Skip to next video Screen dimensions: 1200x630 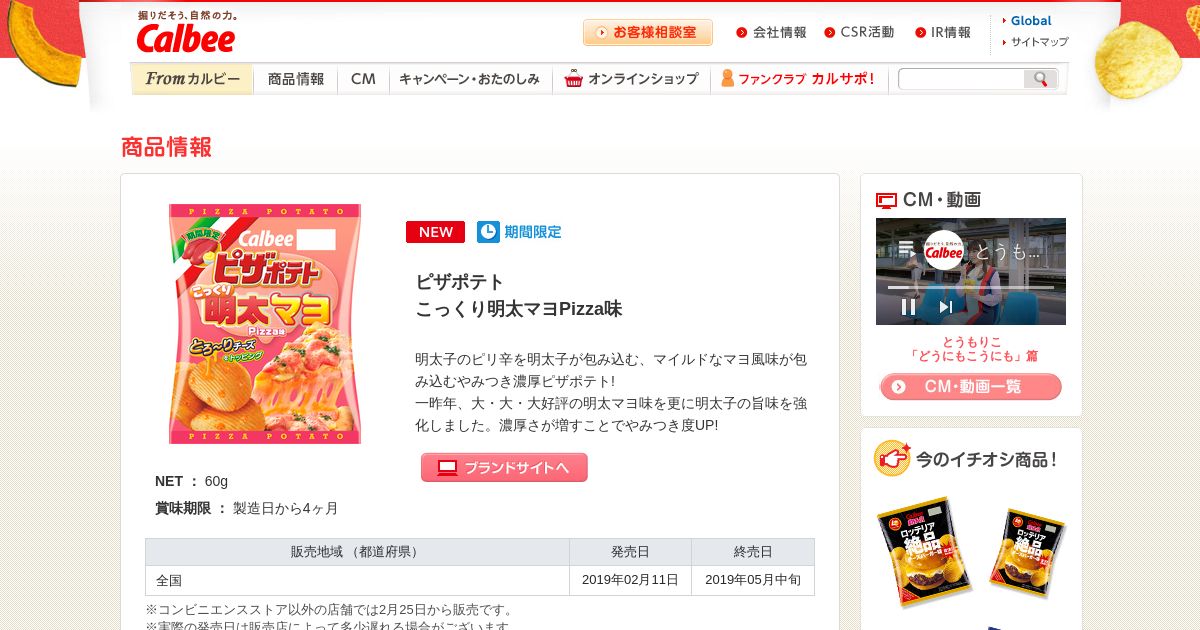(x=946, y=307)
